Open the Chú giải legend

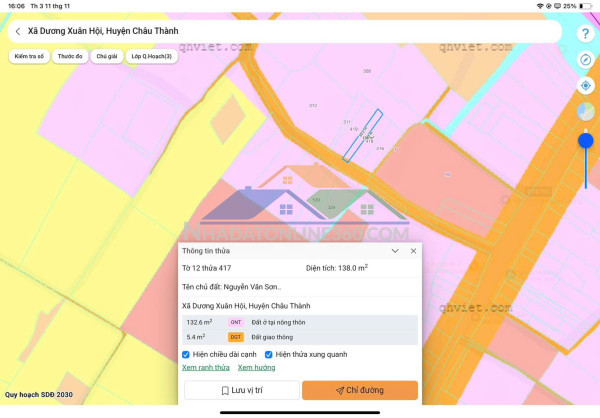tap(107, 57)
